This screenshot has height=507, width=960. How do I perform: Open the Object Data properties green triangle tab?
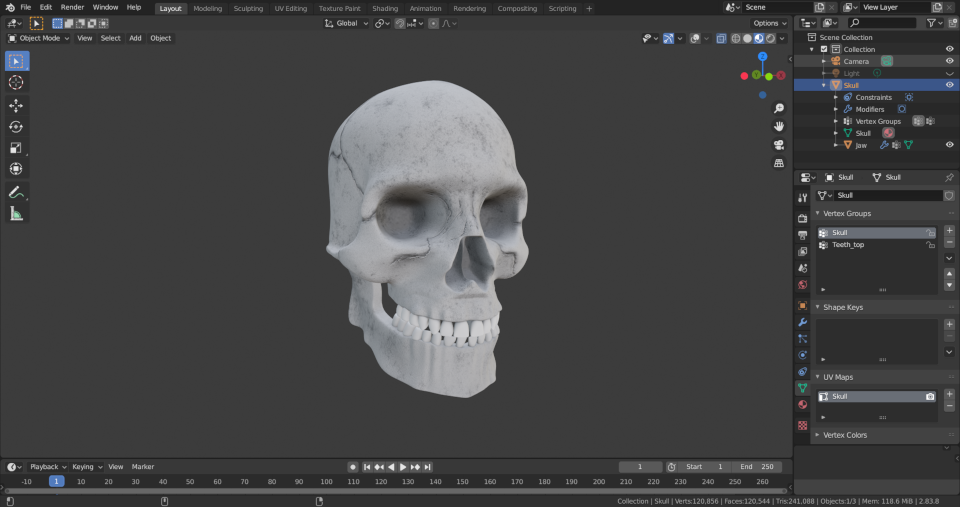(803, 388)
